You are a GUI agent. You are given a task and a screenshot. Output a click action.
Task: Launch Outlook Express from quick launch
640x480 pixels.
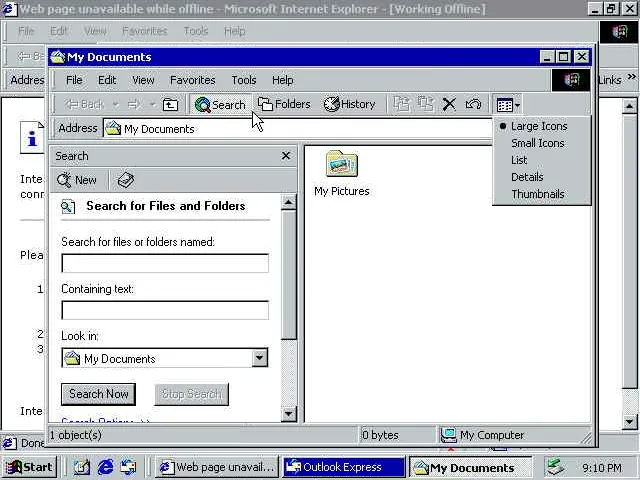pyautogui.click(x=128, y=467)
